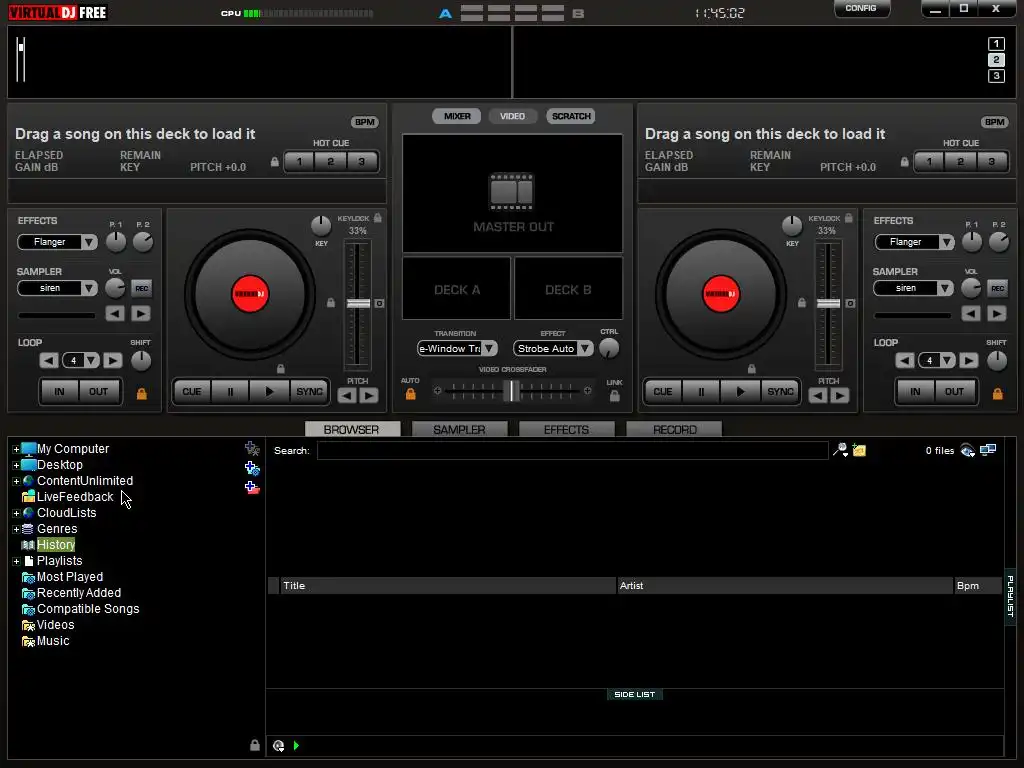
Task: Toggle the video crossfader LINK lock
Action: pyautogui.click(x=615, y=396)
